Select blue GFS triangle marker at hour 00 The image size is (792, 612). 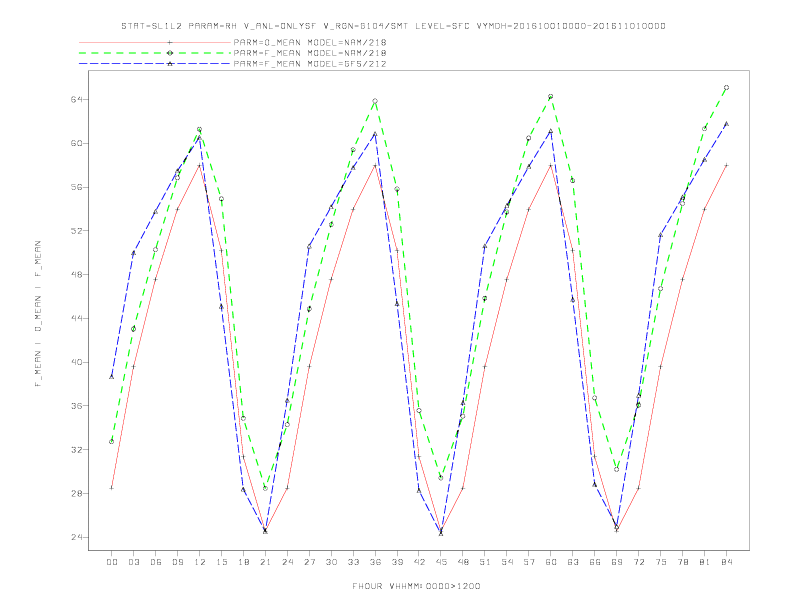[112, 377]
